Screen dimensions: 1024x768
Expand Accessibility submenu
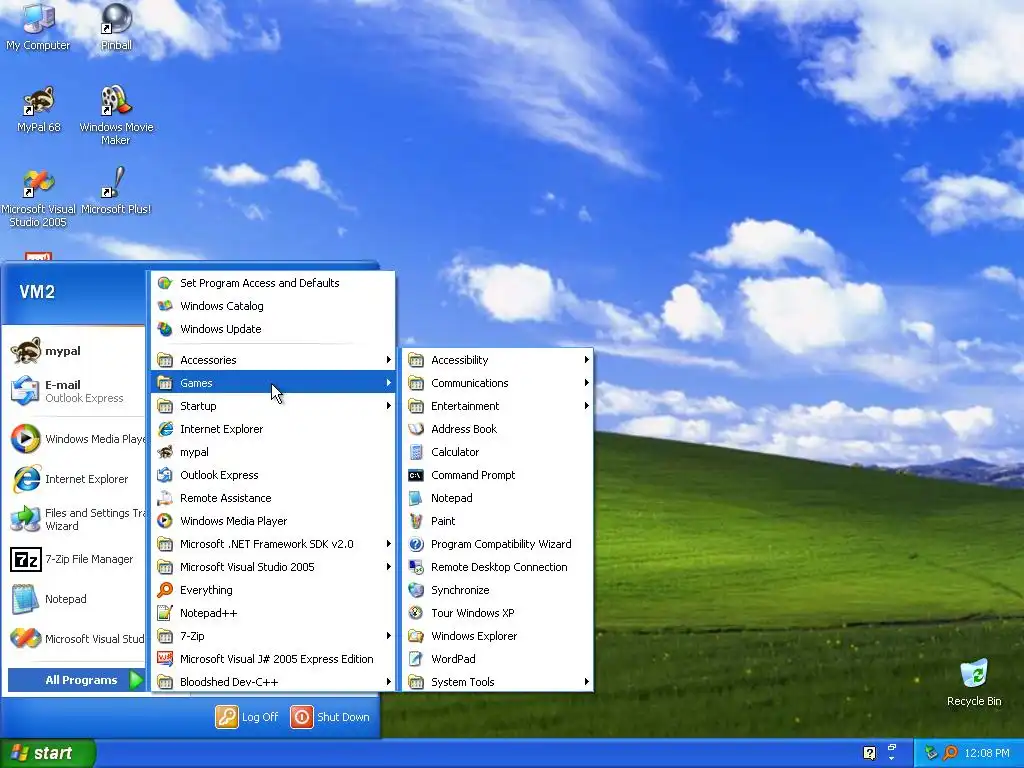[498, 360]
